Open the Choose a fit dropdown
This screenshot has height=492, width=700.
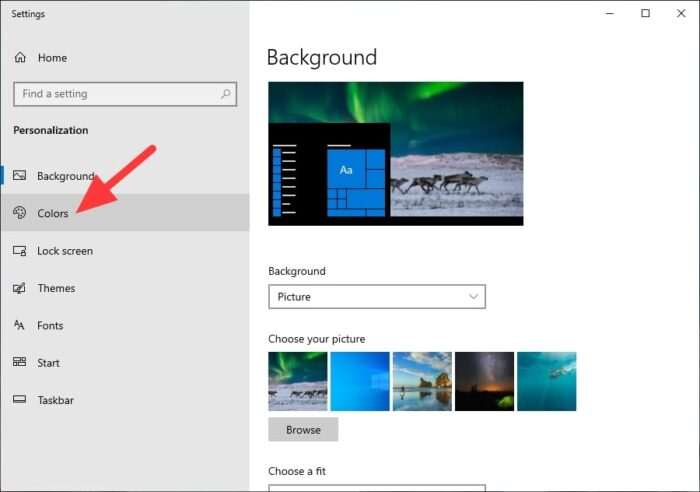(x=377, y=488)
